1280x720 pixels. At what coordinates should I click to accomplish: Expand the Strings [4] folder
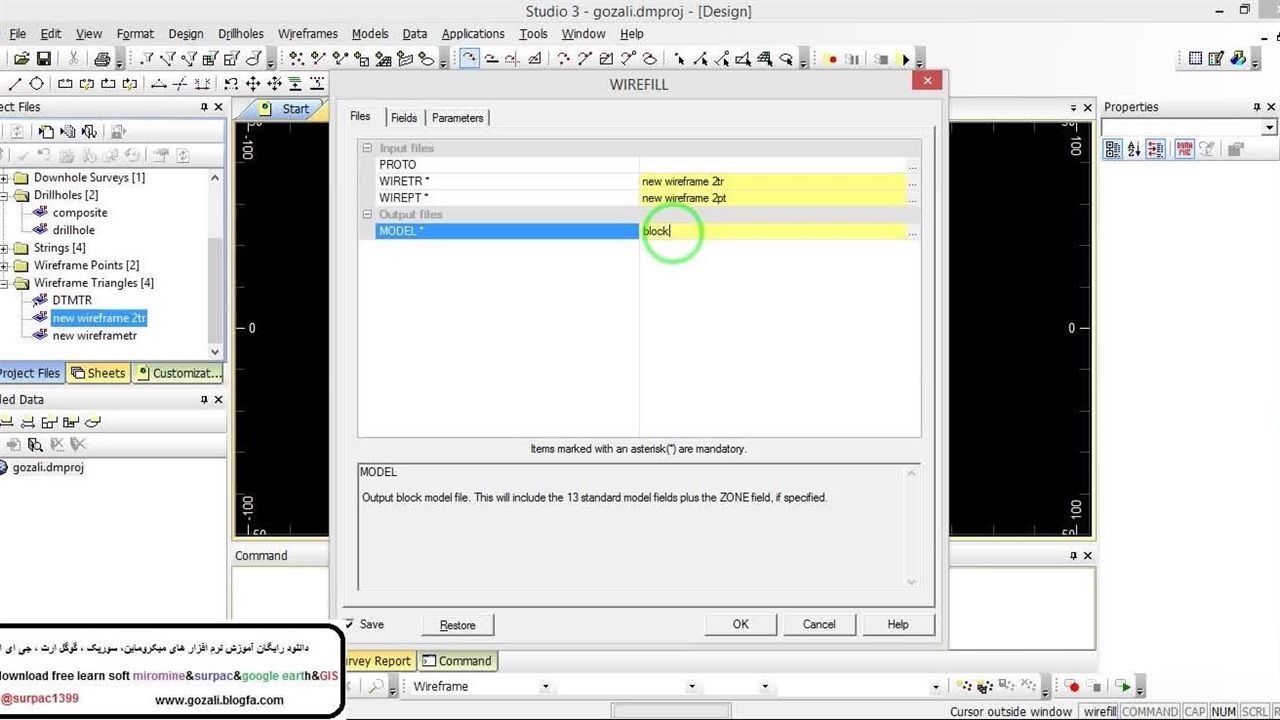pos(5,248)
